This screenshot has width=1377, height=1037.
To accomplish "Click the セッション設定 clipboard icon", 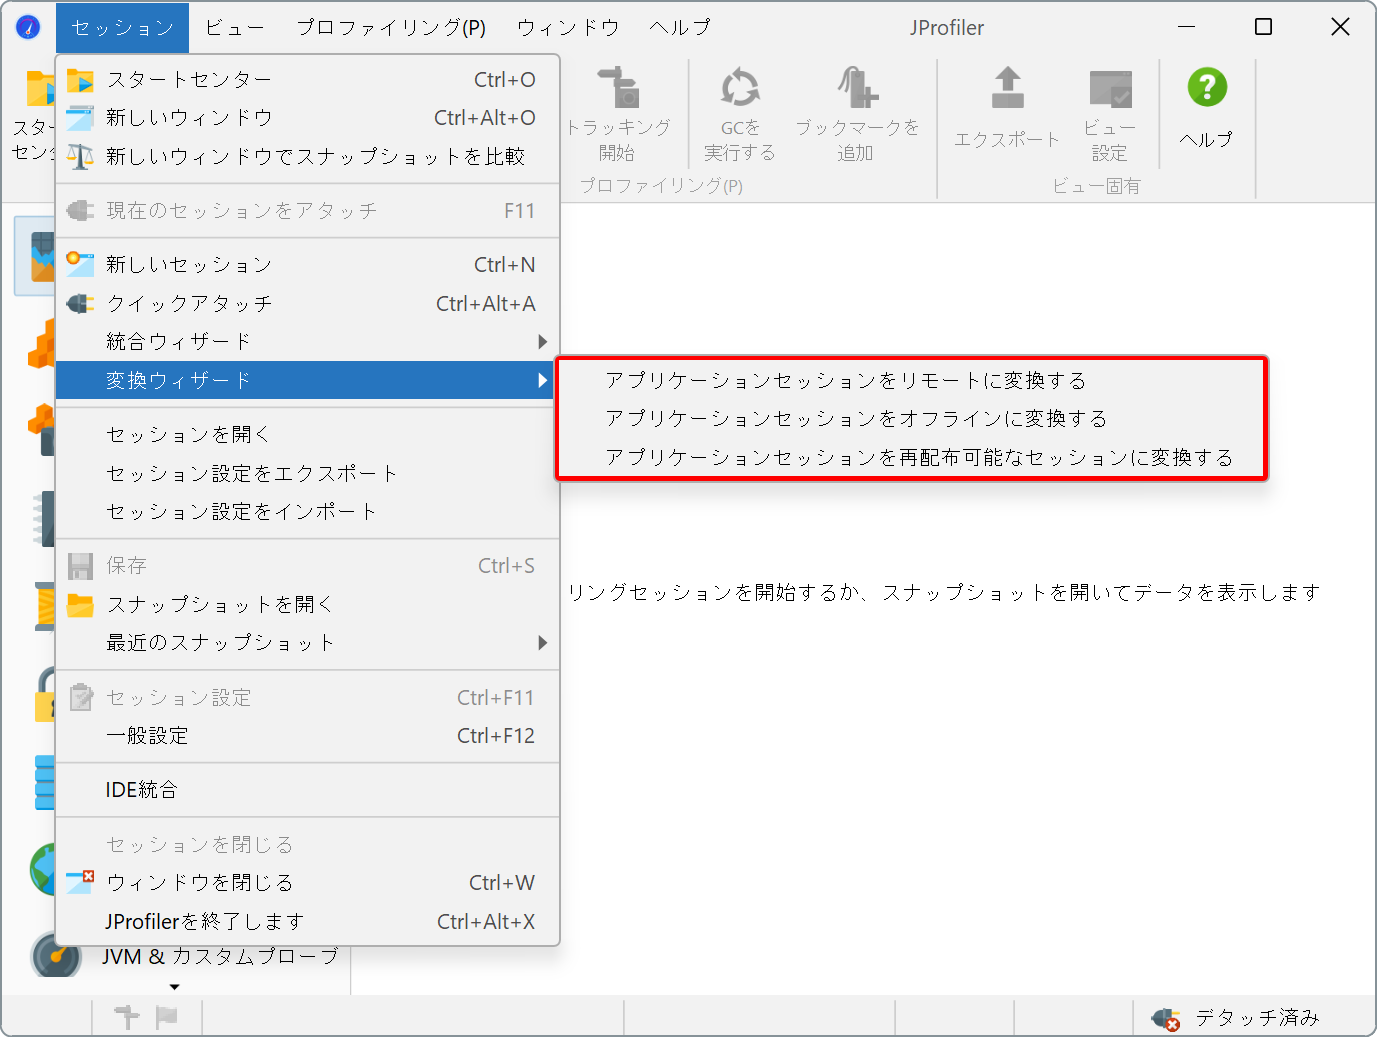I will [x=80, y=697].
